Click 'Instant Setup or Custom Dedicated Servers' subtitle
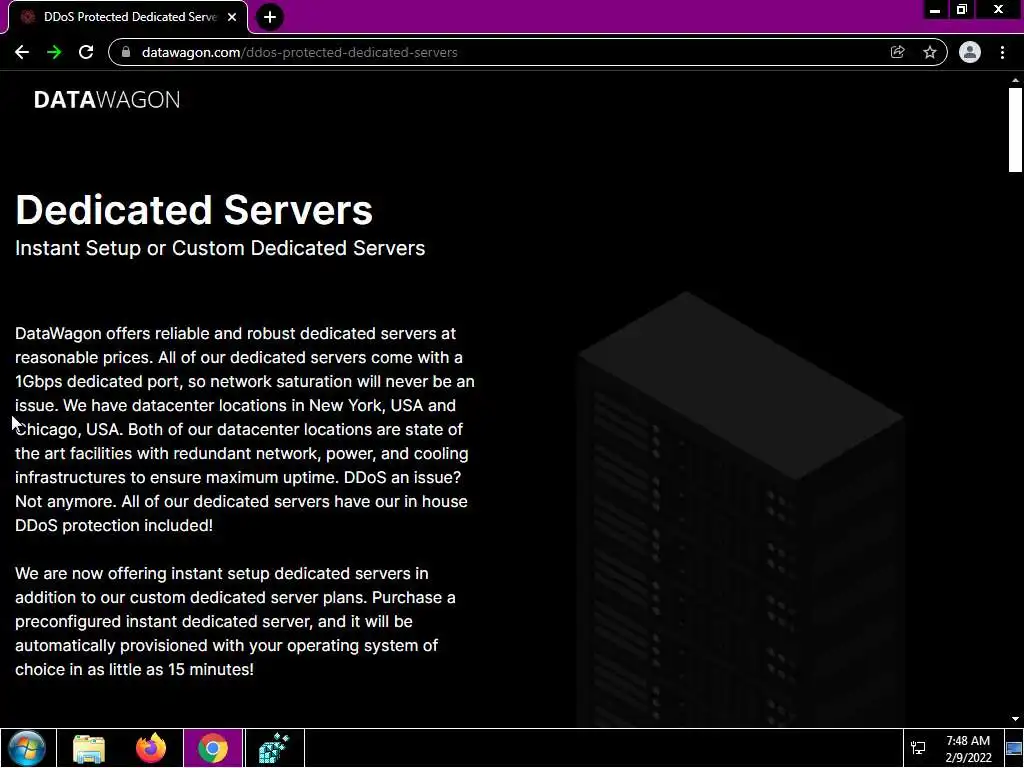This screenshot has width=1024, height=768. [x=220, y=248]
